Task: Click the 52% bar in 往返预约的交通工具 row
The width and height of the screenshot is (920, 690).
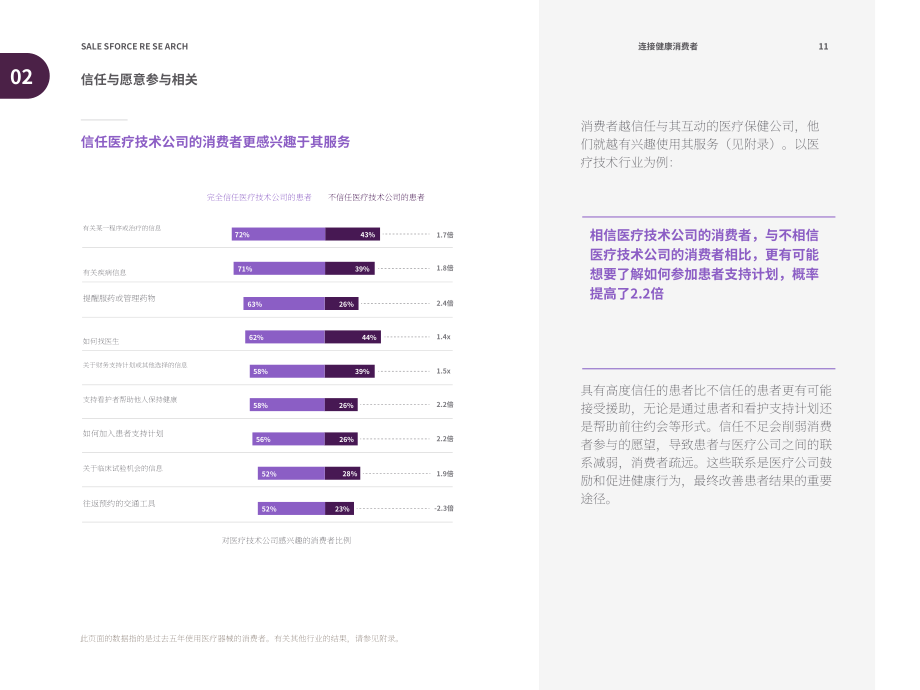Action: [292, 509]
